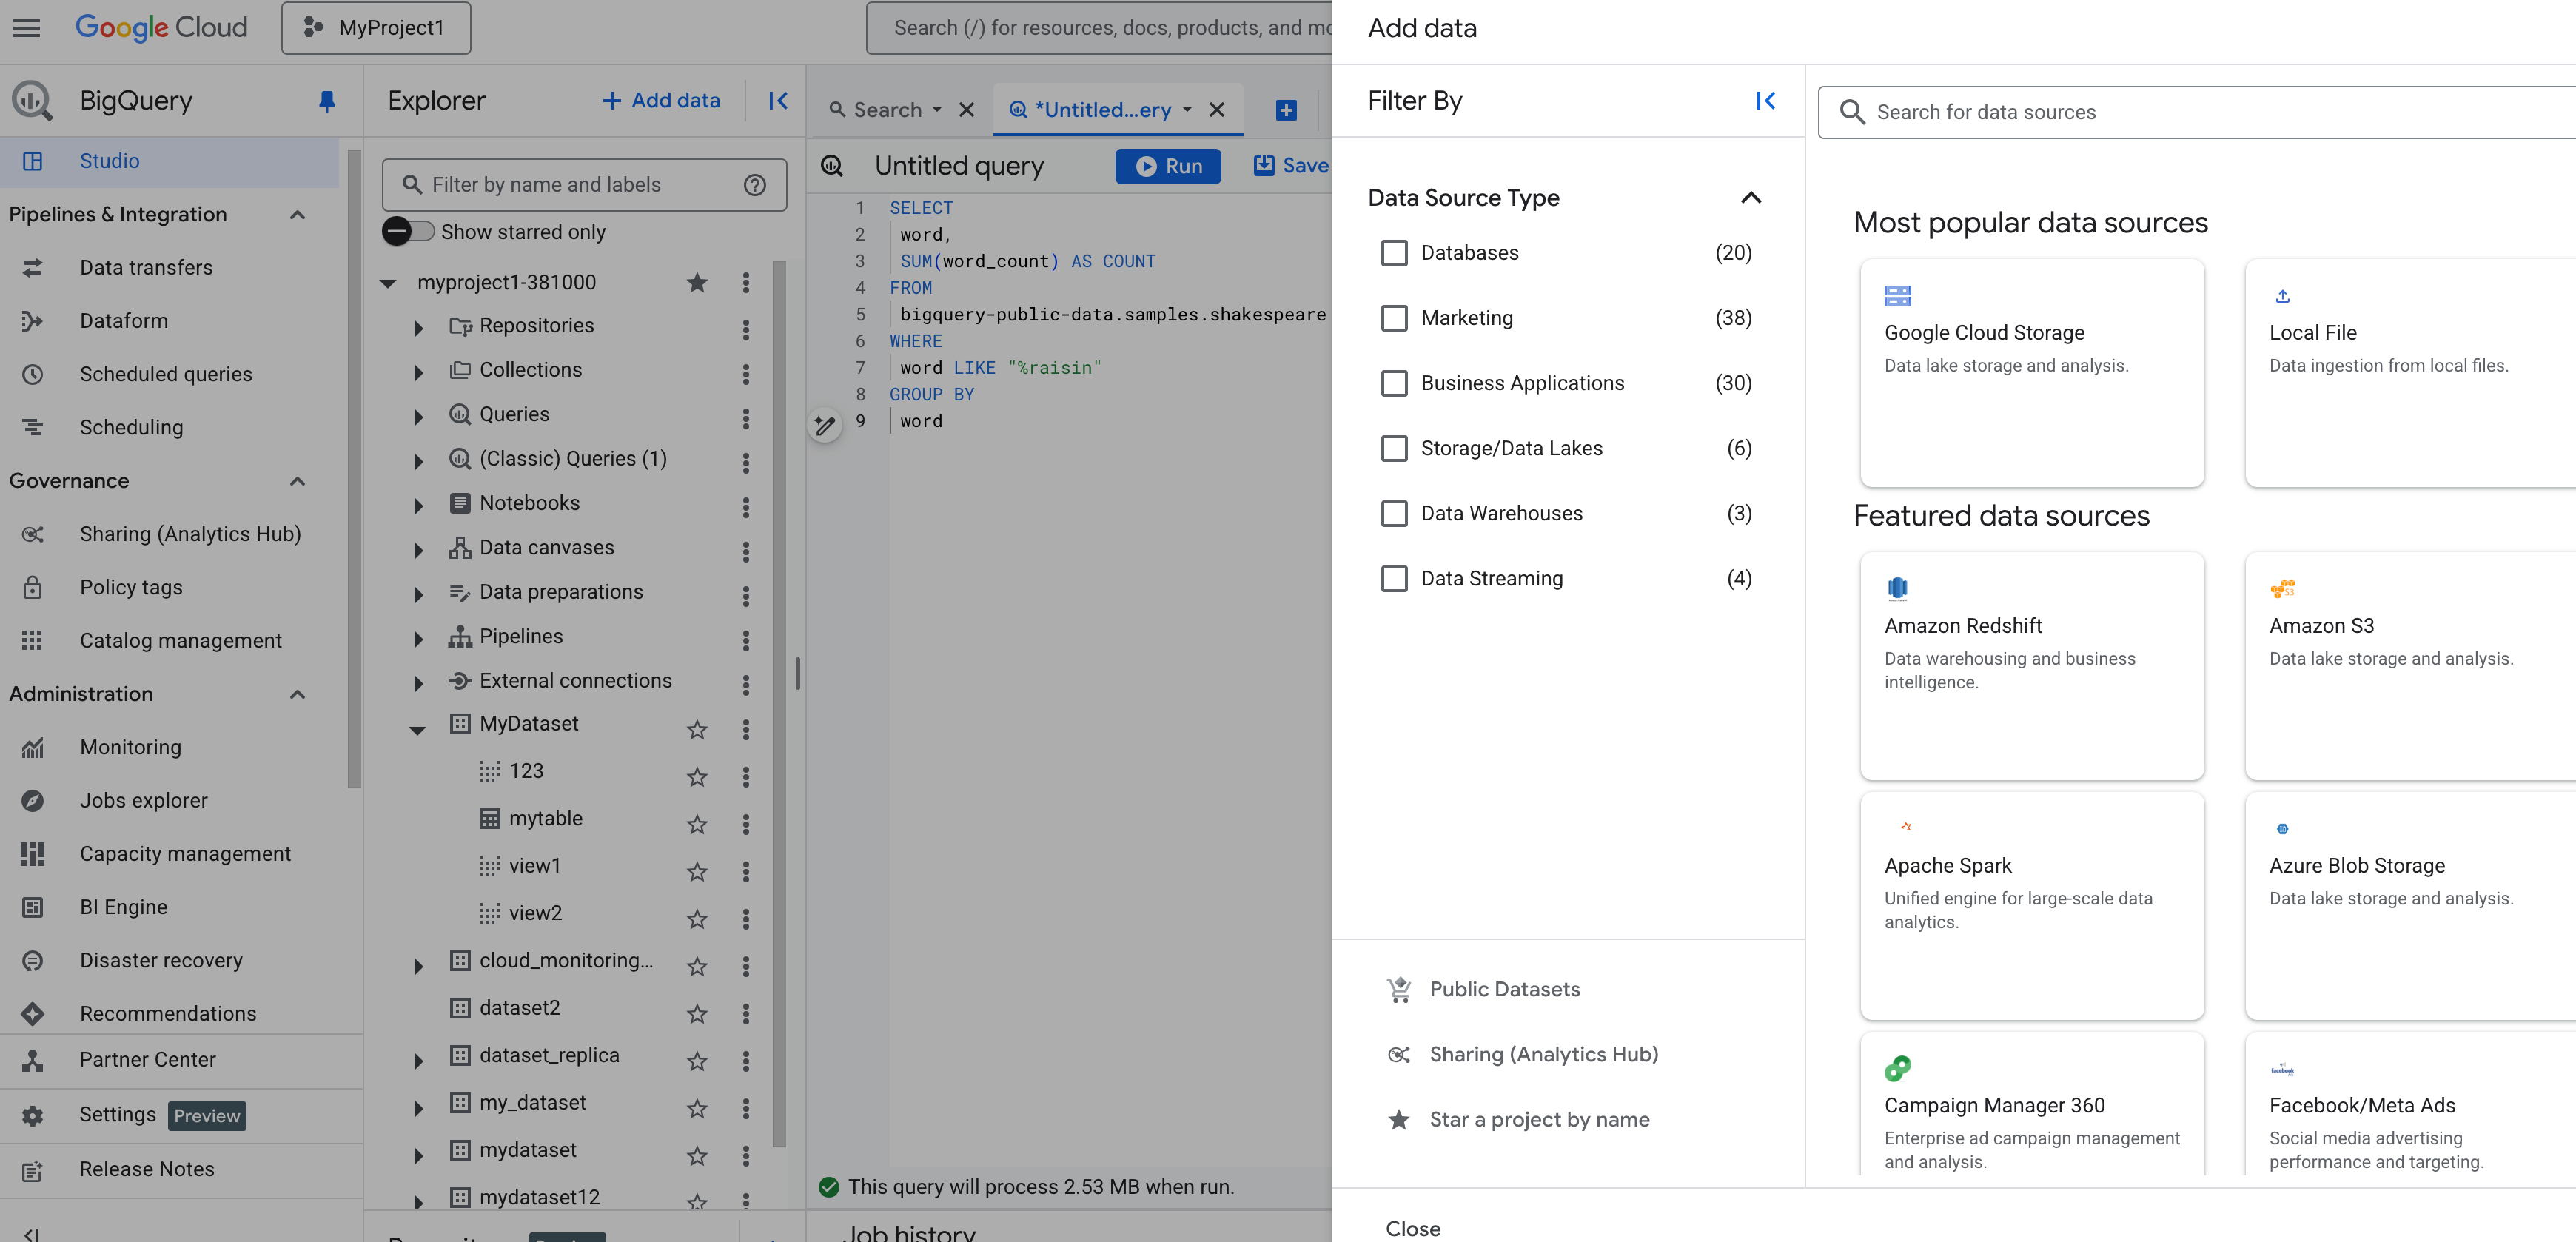Toggle the Show starred only switch
The height and width of the screenshot is (1242, 2576).
(406, 232)
